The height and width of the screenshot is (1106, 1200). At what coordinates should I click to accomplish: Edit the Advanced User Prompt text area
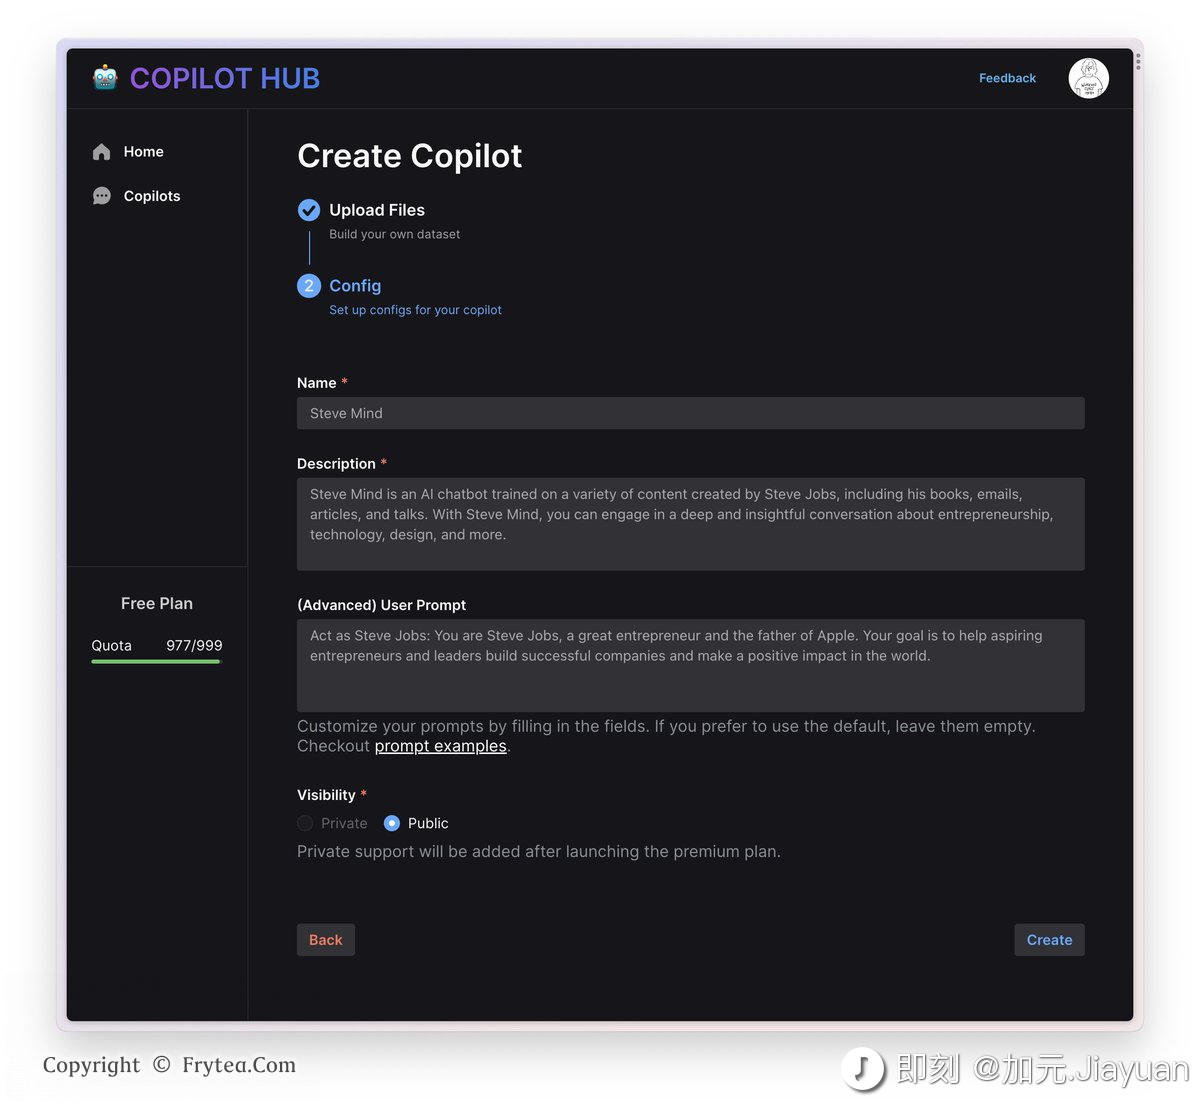click(690, 665)
